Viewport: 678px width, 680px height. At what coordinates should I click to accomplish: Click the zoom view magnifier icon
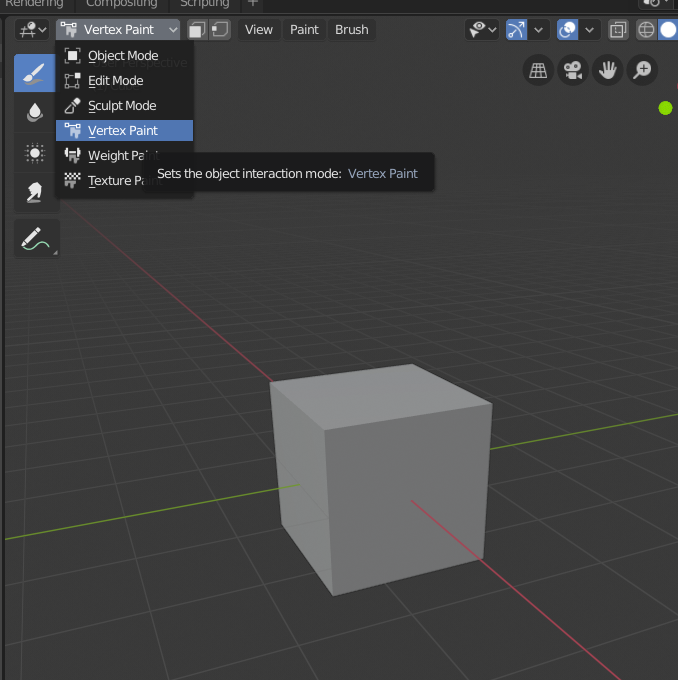coord(642,70)
